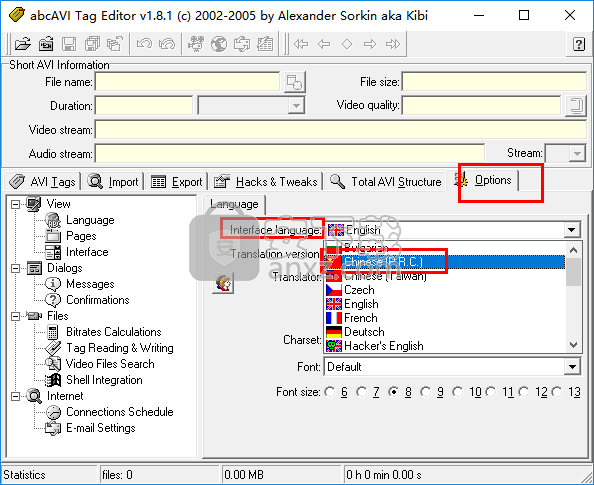Click the folder sync toolbar icon
This screenshot has width=594, height=485.
pos(242,44)
